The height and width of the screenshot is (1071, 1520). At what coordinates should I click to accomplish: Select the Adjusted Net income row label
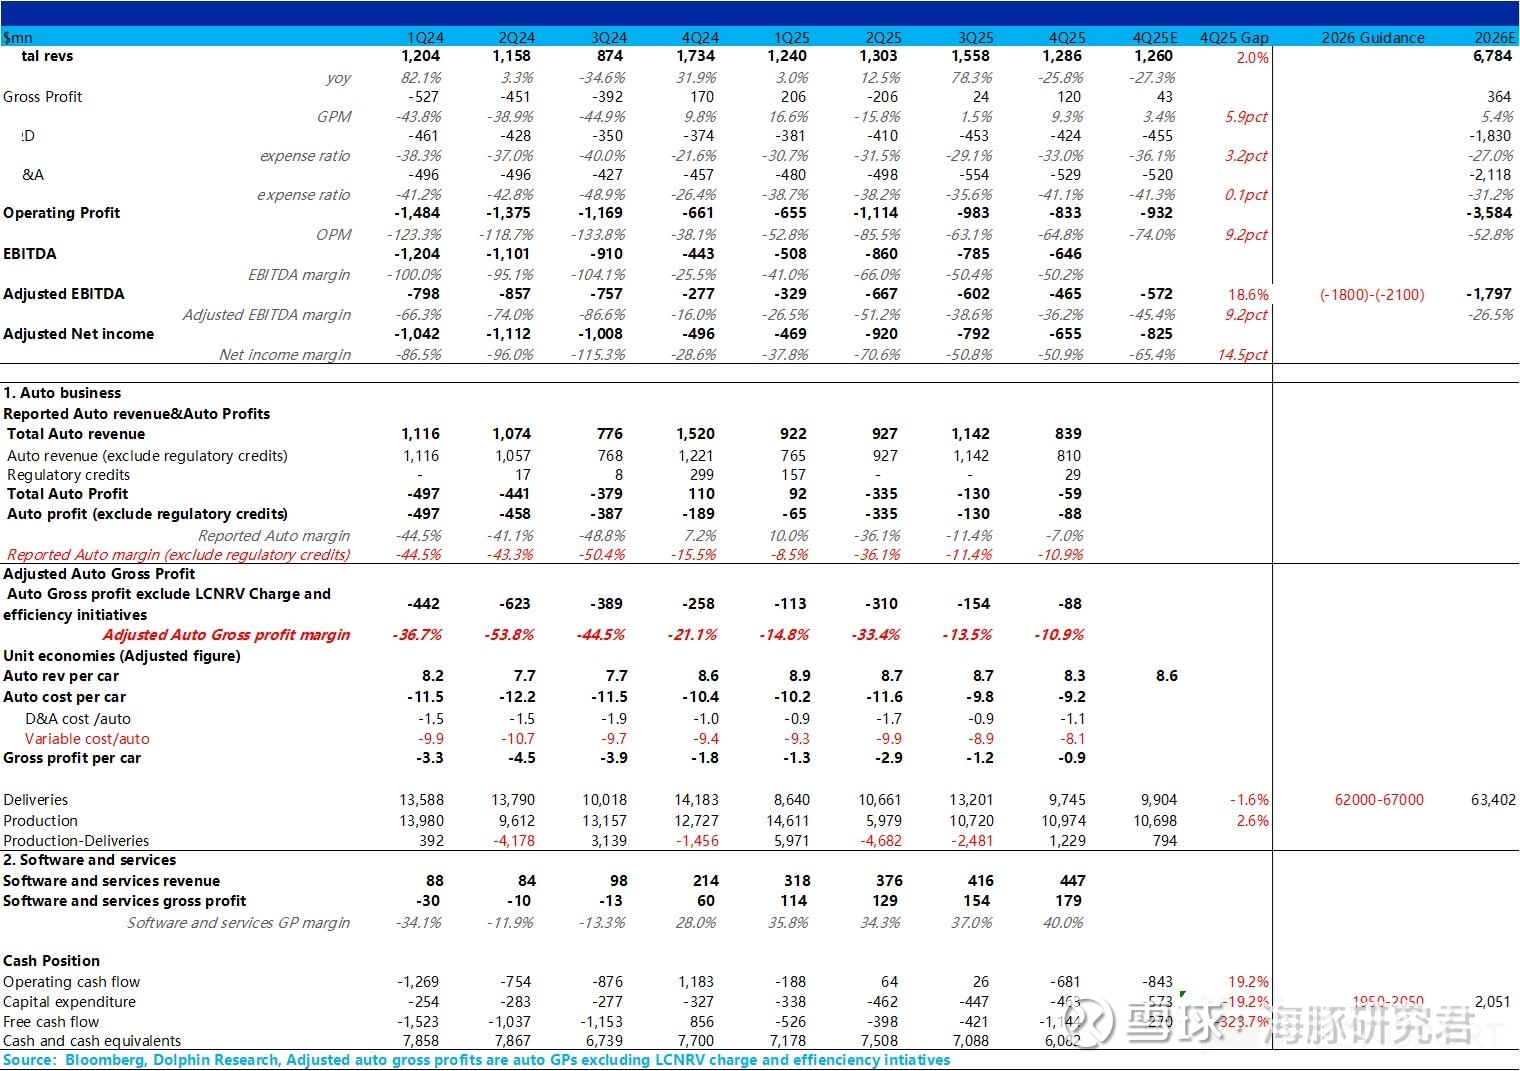(x=79, y=334)
